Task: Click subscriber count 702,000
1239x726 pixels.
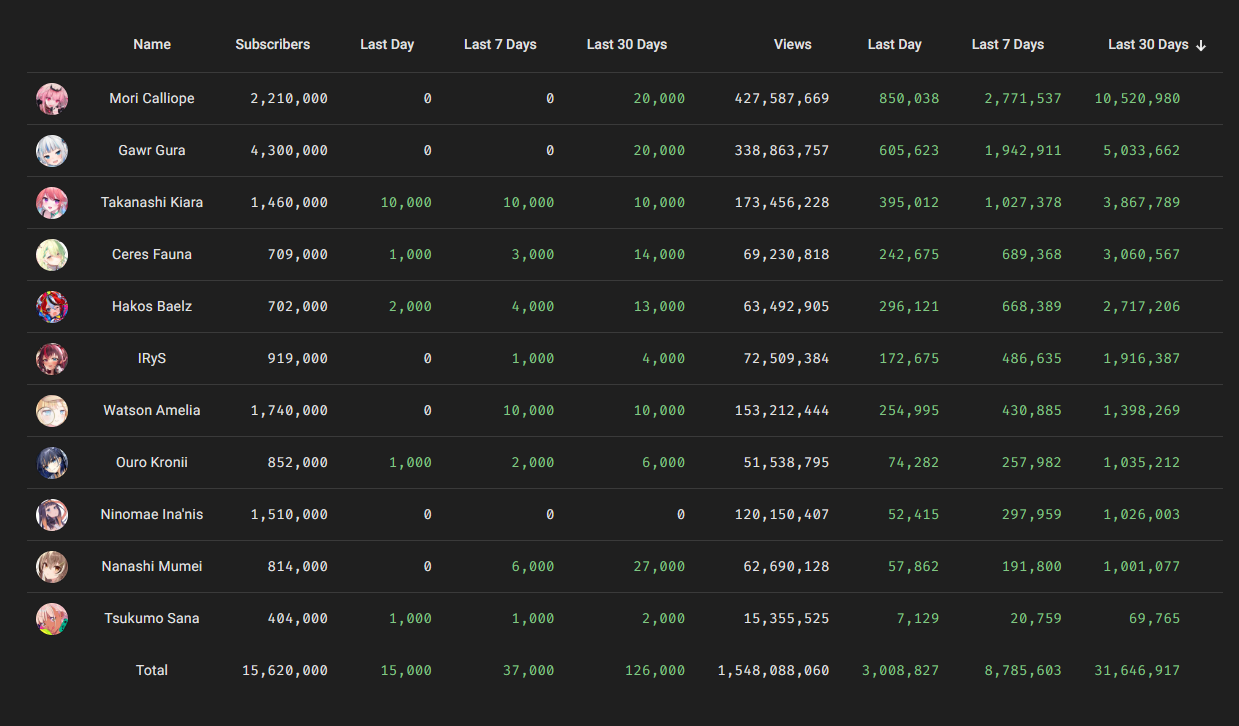Action: point(298,306)
